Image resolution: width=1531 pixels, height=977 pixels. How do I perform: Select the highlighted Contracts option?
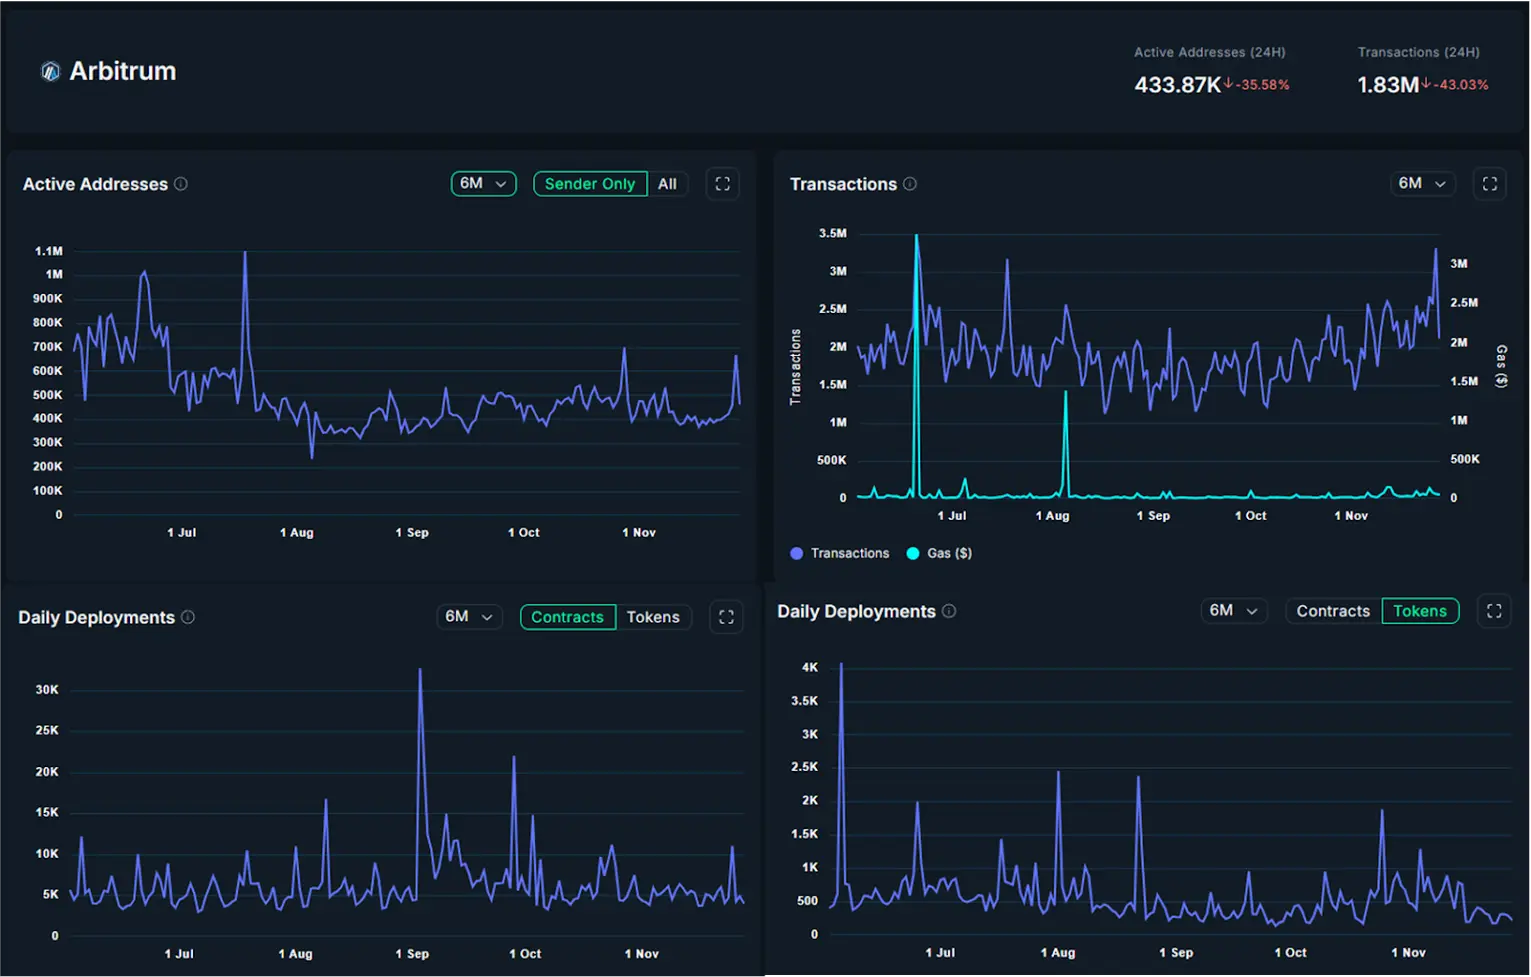click(568, 617)
